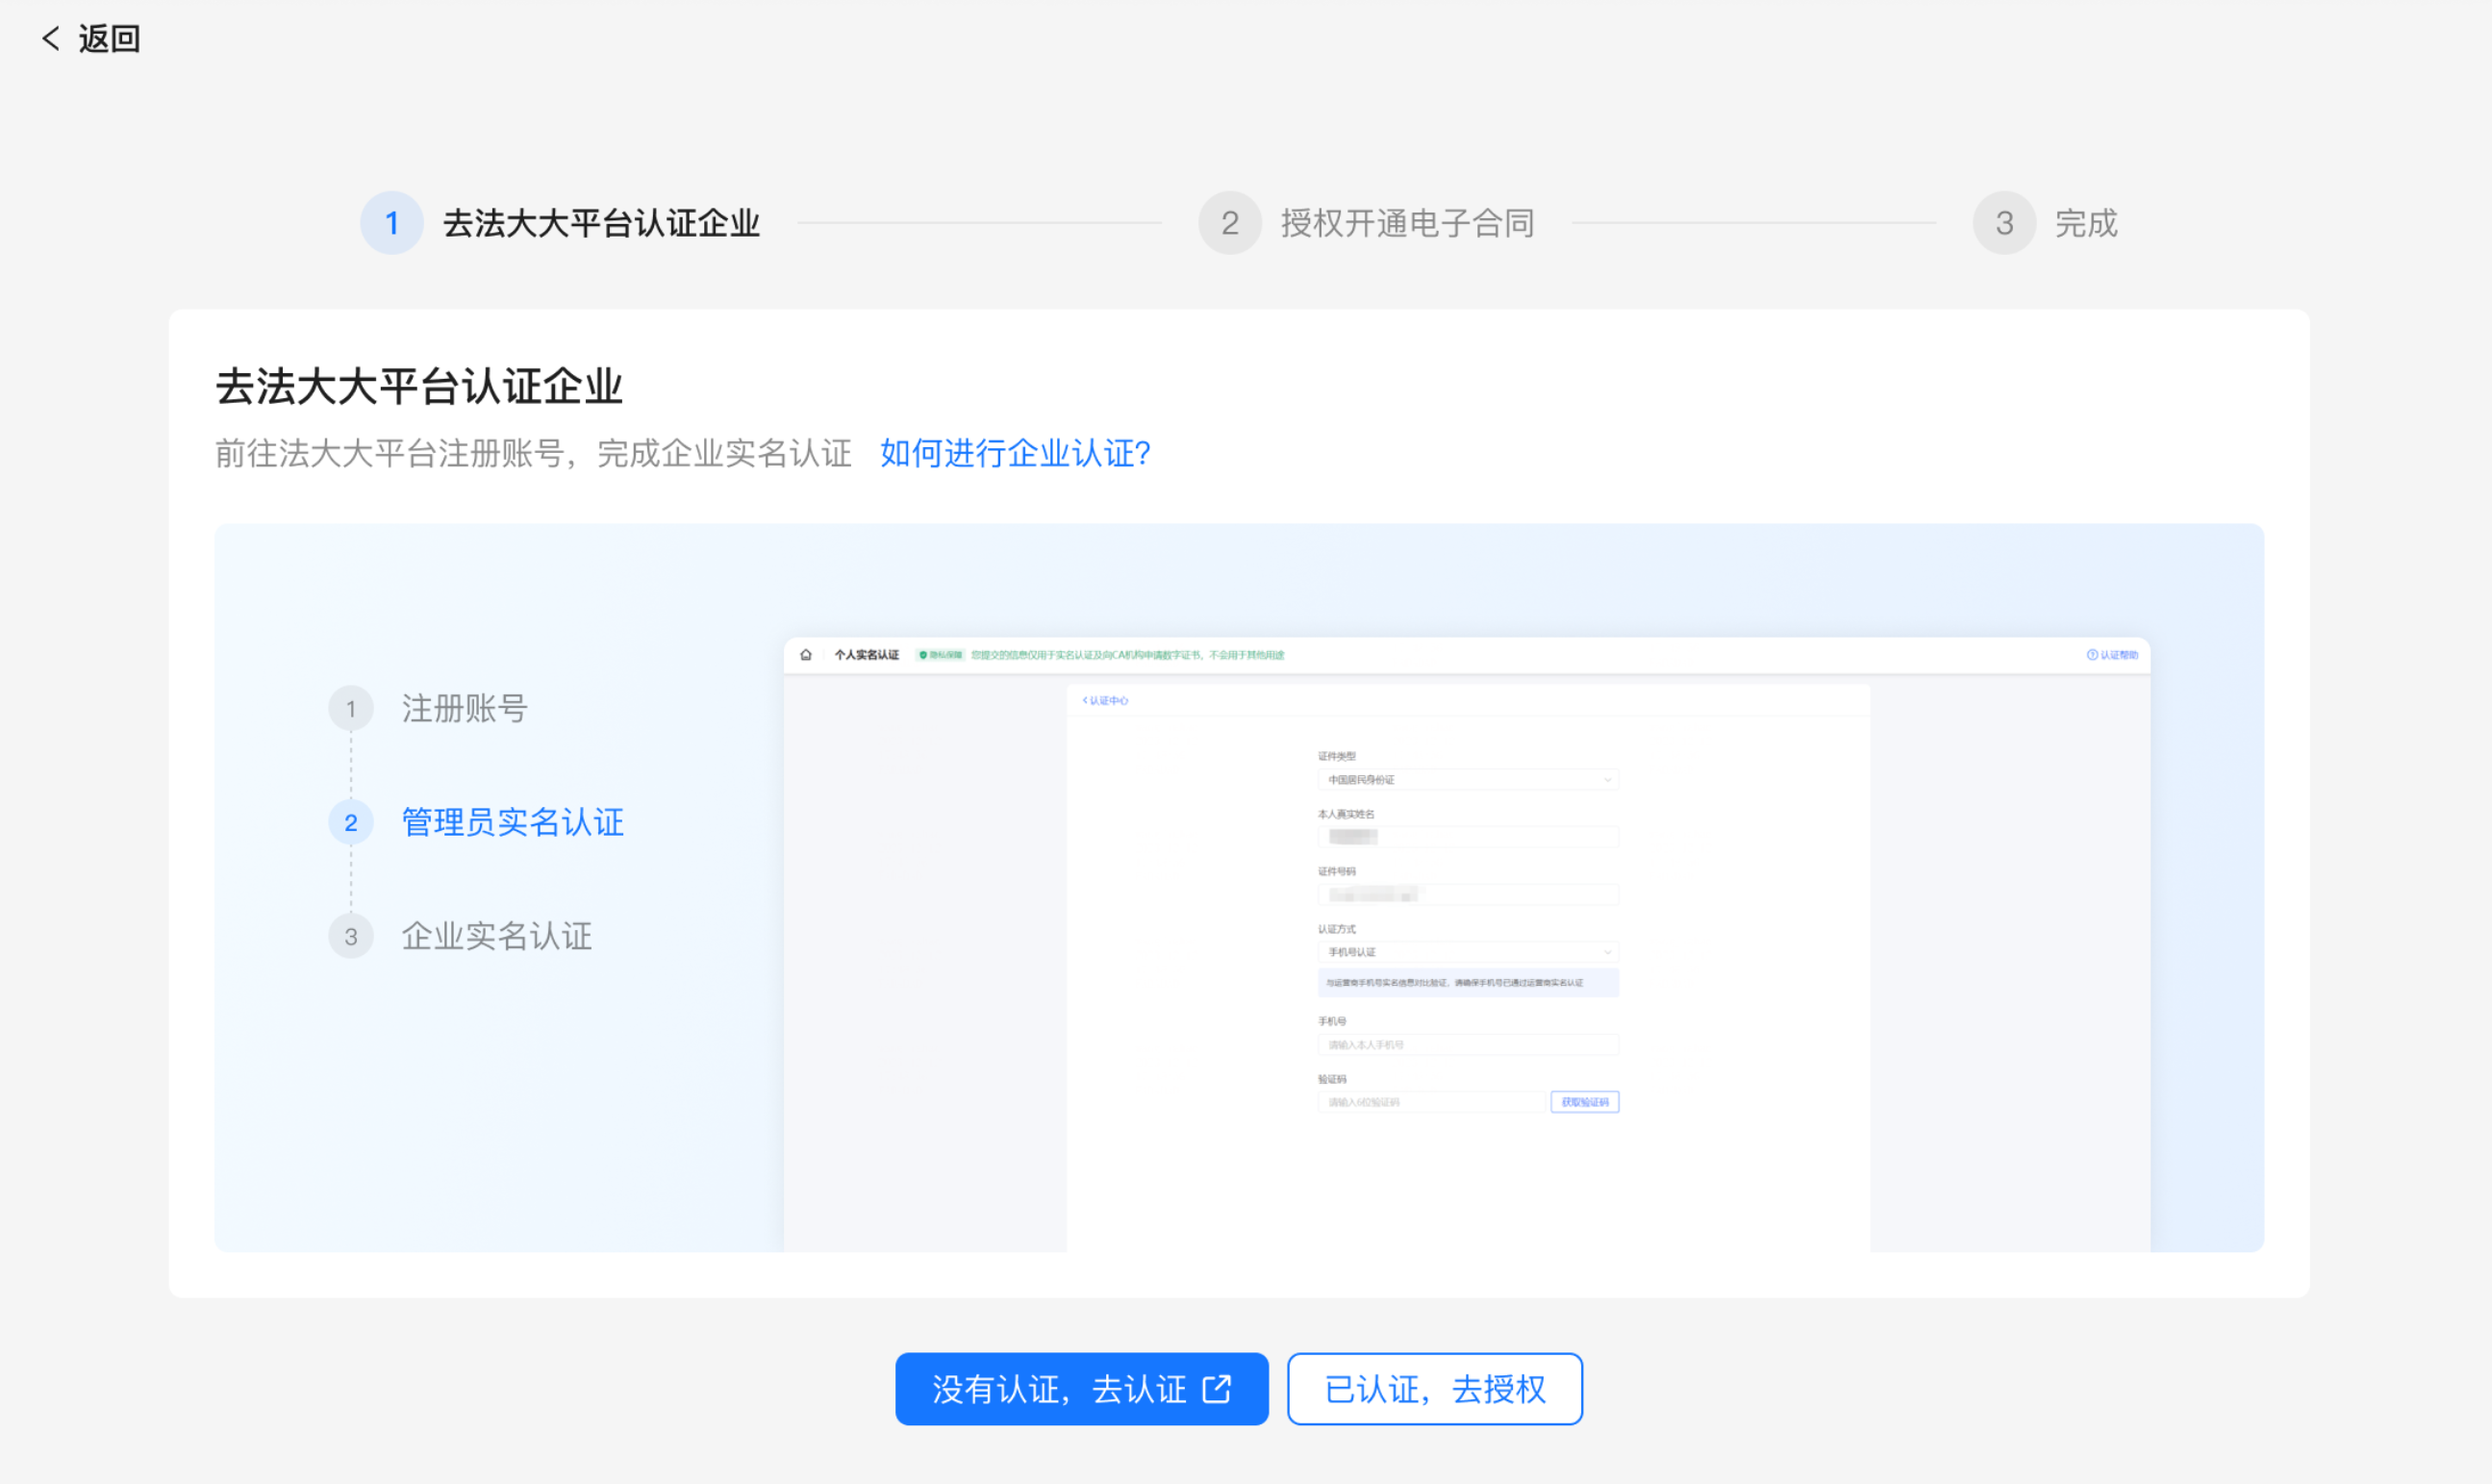Viewport: 2492px width, 1484px height.
Task: Select the 注册账号 sub-step
Action: pyautogui.click(x=464, y=709)
